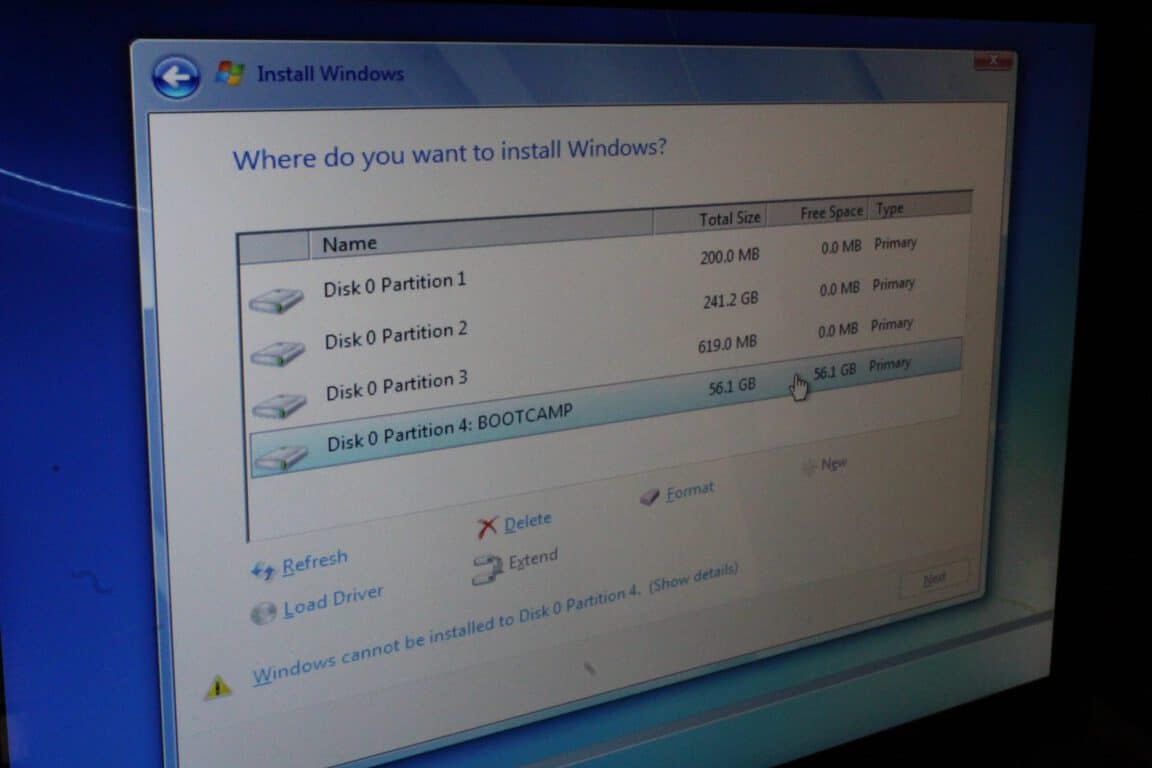This screenshot has height=768, width=1152.
Task: Sort by the Type column header
Action: (921, 206)
